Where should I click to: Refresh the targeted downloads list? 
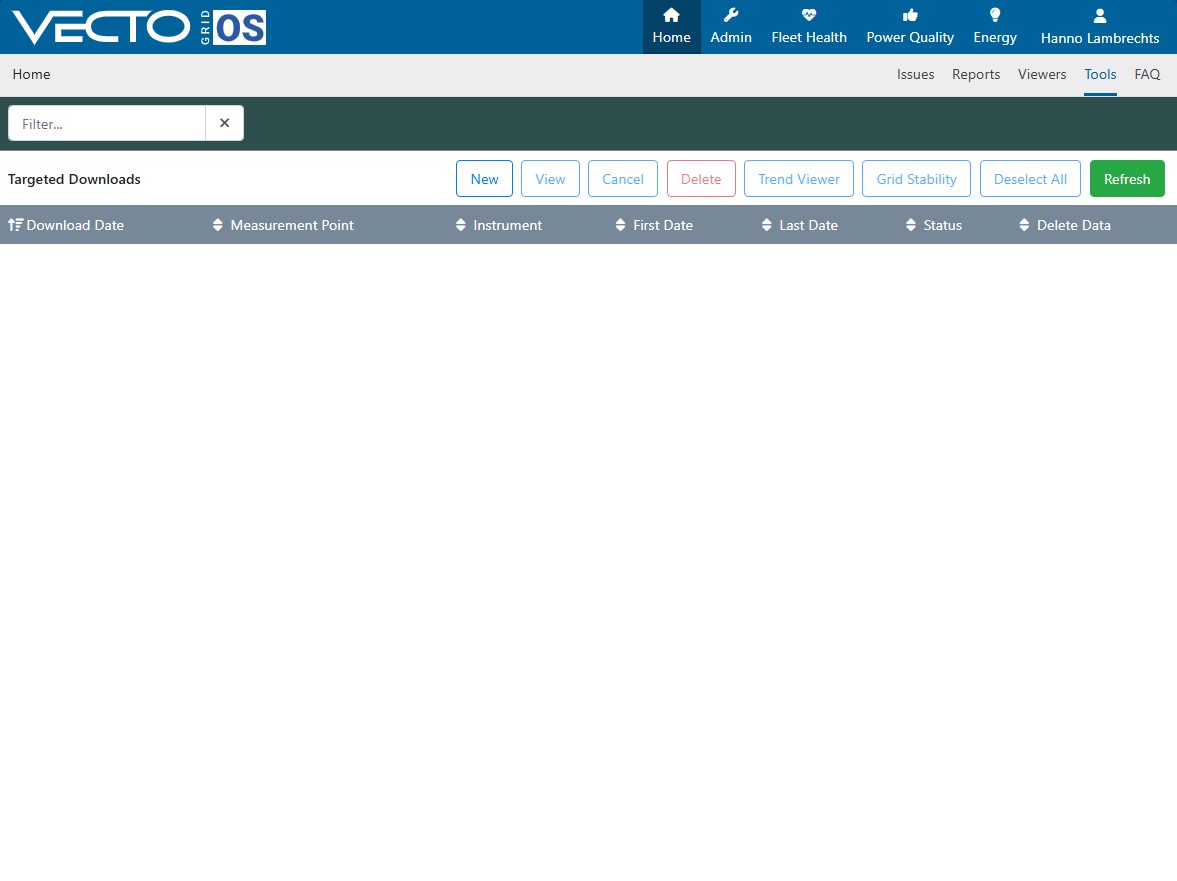[x=1127, y=179]
